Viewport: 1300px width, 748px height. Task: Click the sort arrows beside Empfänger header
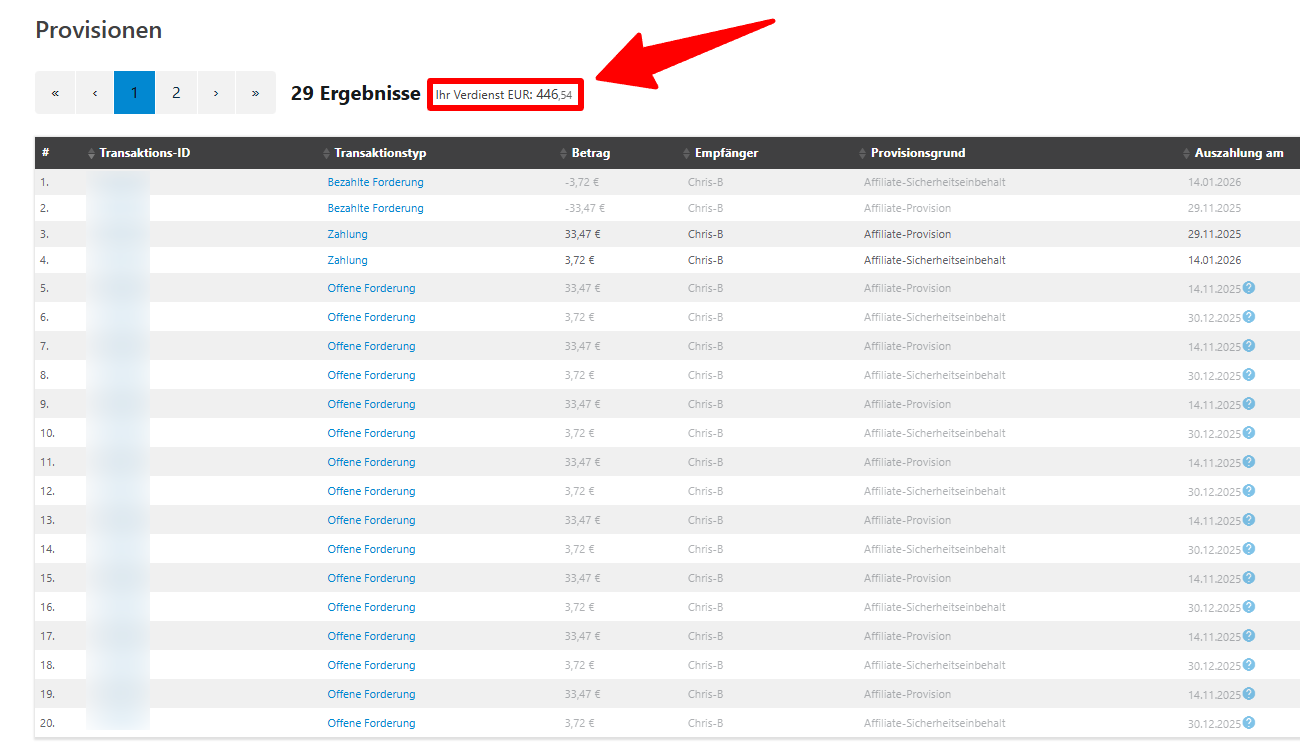pos(687,154)
